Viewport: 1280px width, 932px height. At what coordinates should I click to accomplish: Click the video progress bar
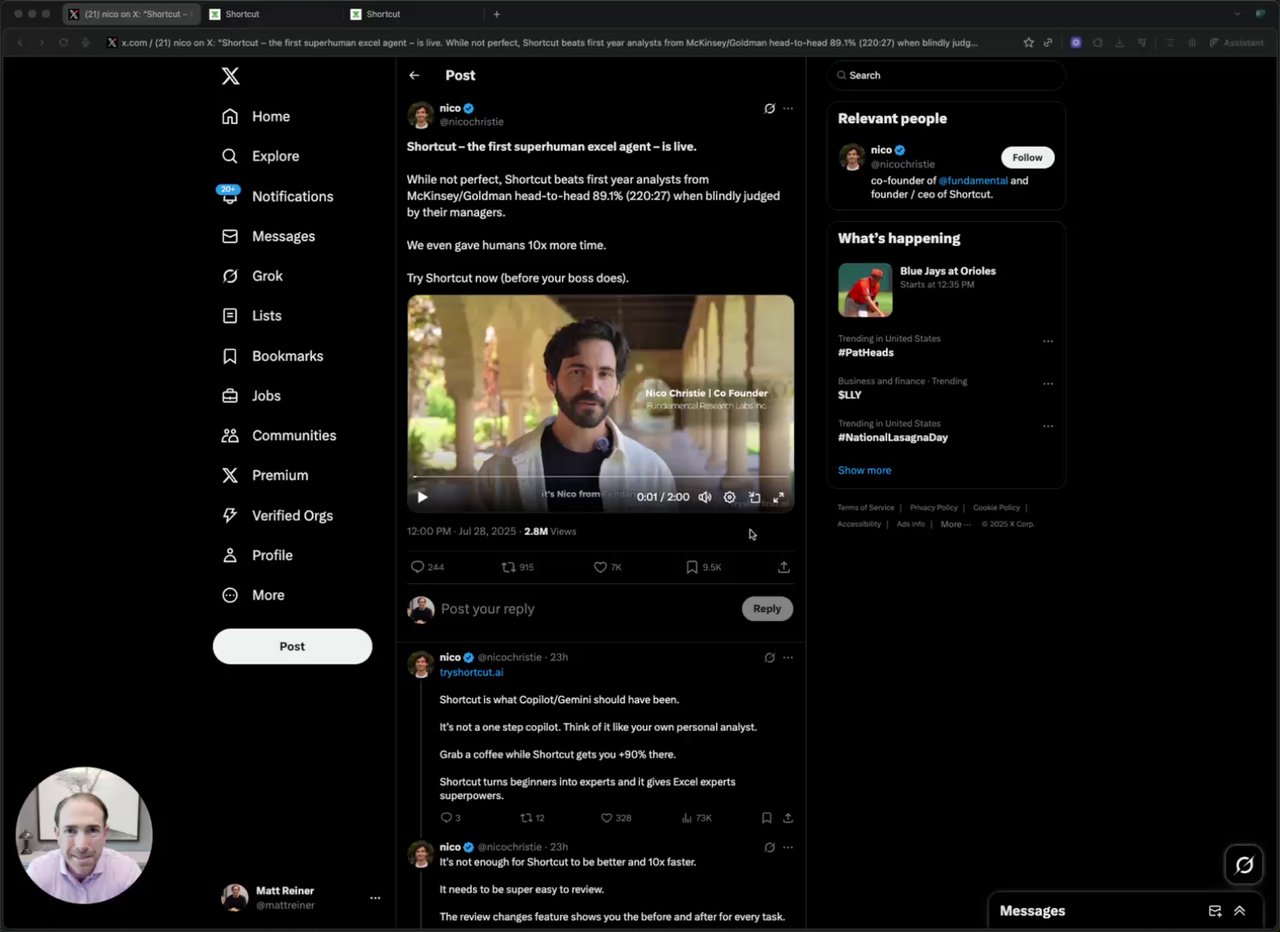click(x=601, y=477)
